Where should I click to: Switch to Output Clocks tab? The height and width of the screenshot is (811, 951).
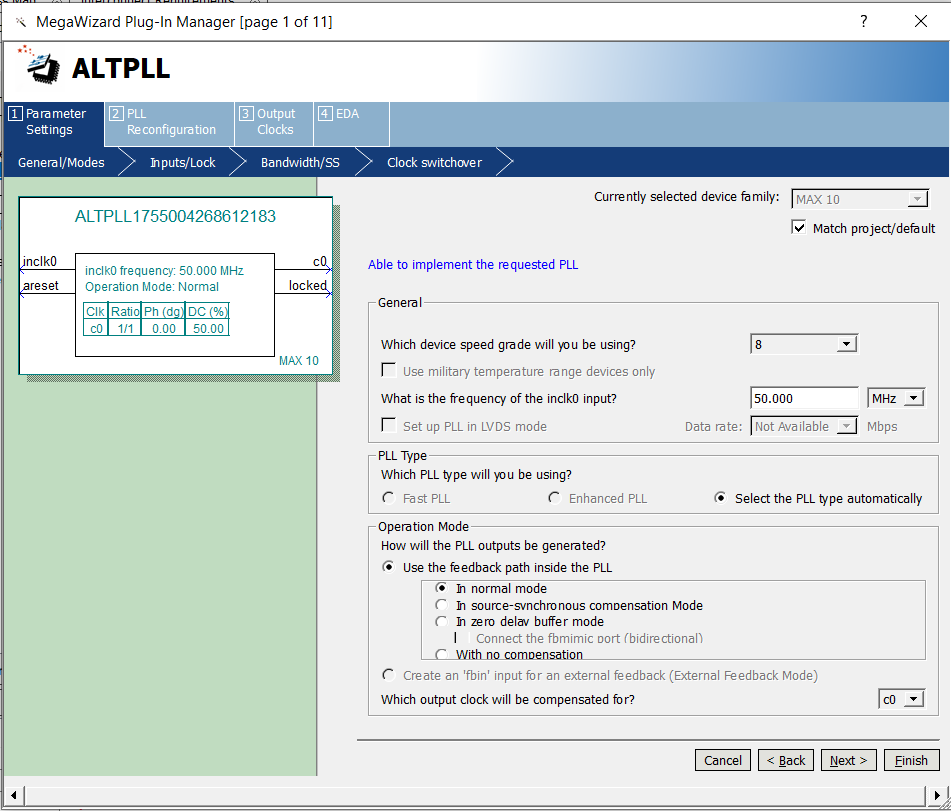(x=274, y=122)
